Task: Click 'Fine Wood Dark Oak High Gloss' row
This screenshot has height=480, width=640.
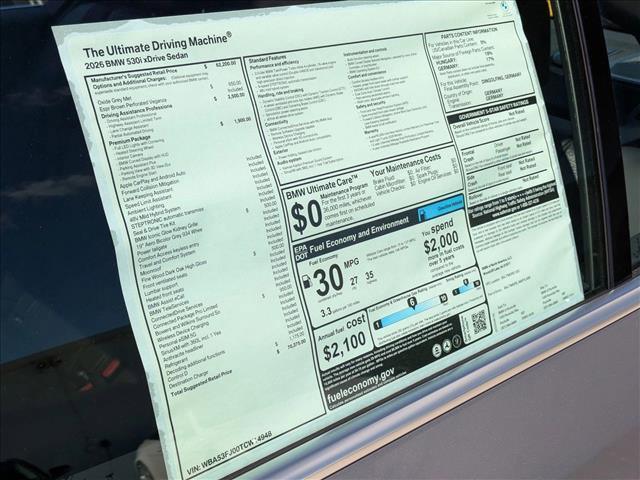Action: 174,272
